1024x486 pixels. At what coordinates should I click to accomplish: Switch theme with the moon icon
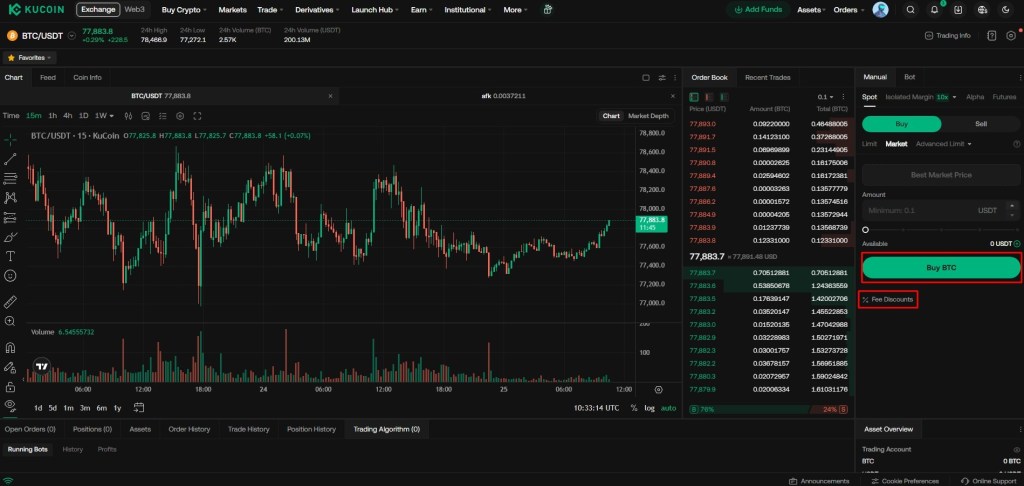tap(1005, 10)
